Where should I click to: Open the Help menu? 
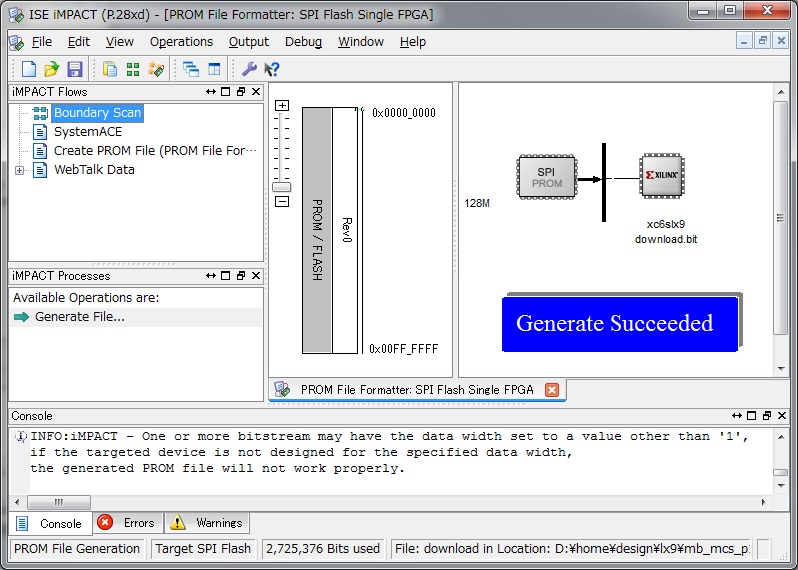pos(413,42)
